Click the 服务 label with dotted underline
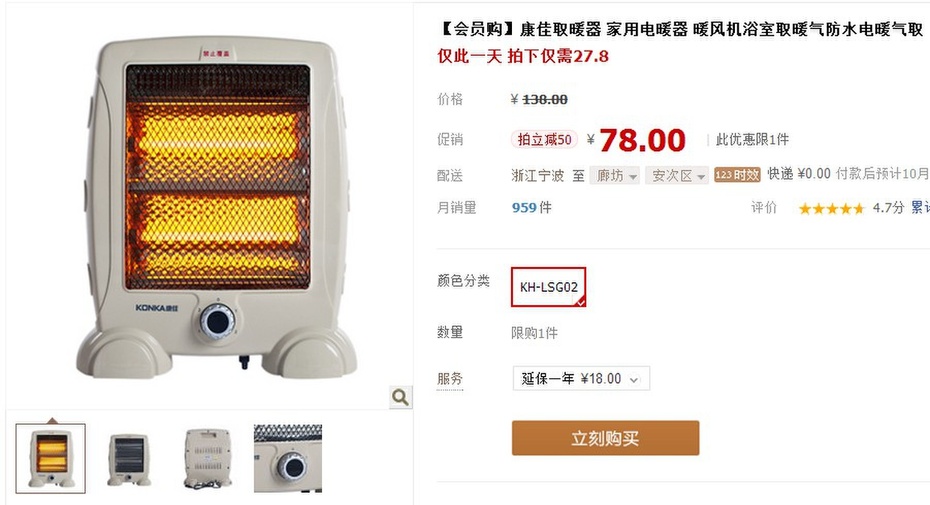The height and width of the screenshot is (505, 930). (450, 379)
